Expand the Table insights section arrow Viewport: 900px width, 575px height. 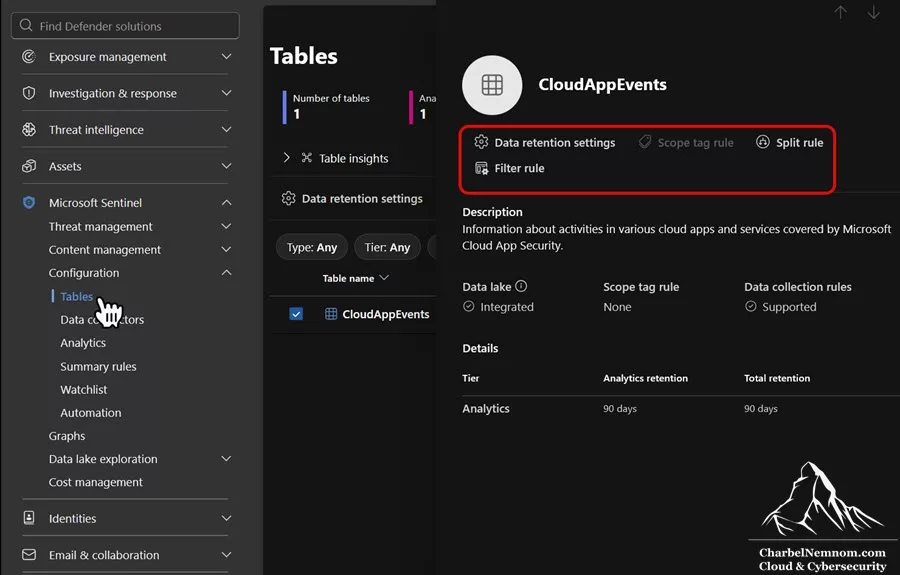click(x=286, y=157)
